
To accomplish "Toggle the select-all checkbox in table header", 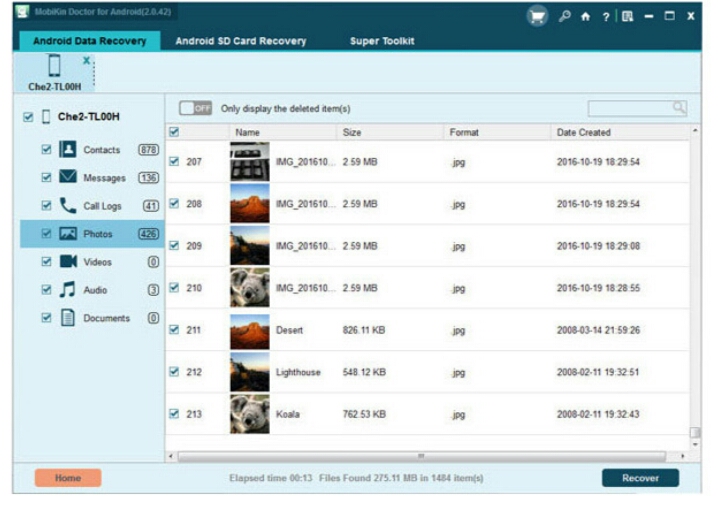I will coord(175,132).
